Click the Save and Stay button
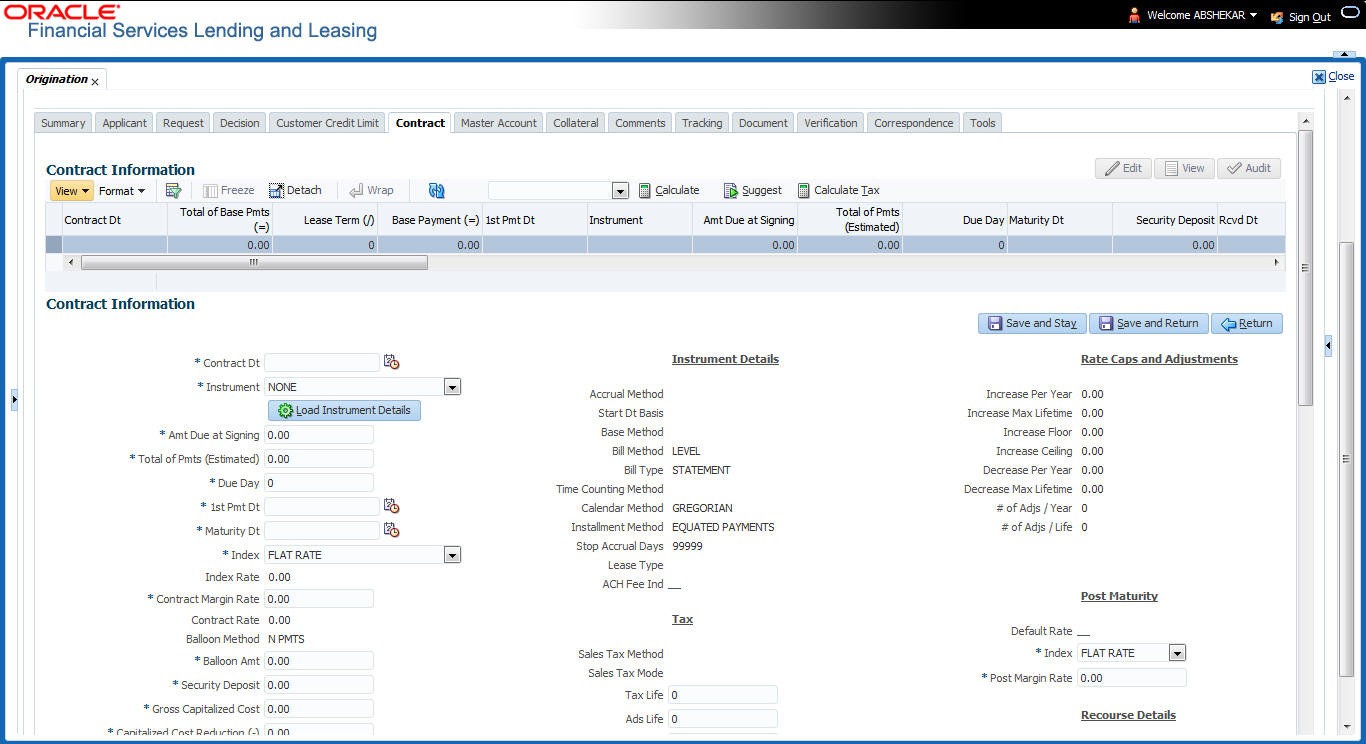1366x744 pixels. click(x=1032, y=323)
